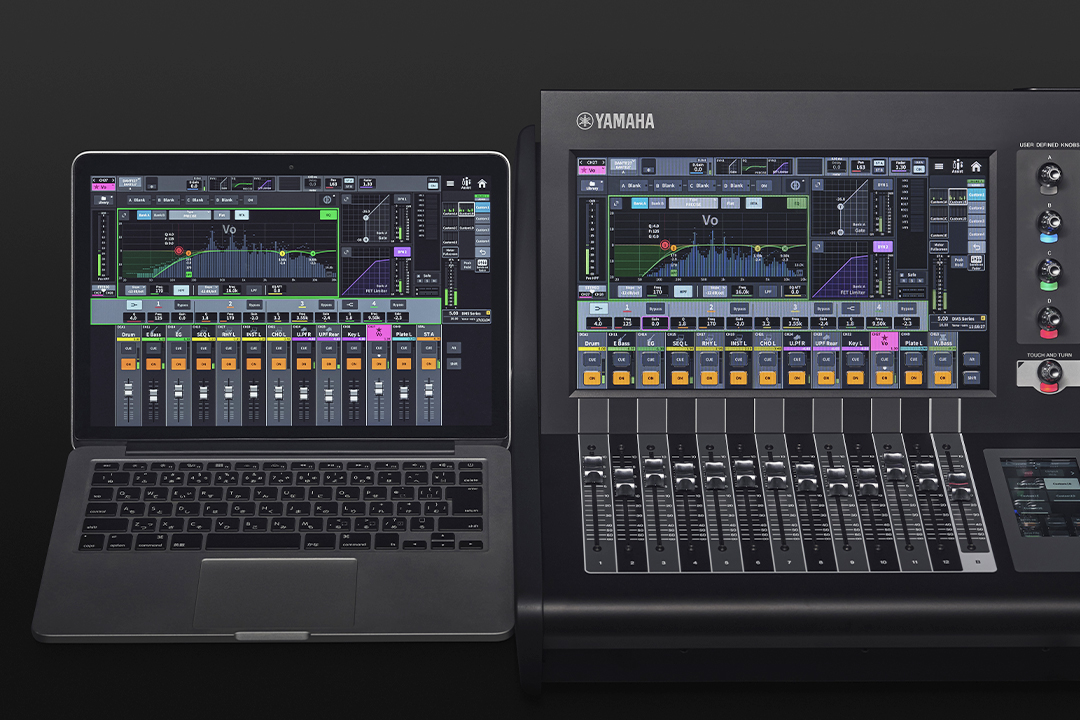Viewport: 1080px width, 720px height.
Task: Open C Blank slot dropdown on mixer
Action: click(x=702, y=185)
